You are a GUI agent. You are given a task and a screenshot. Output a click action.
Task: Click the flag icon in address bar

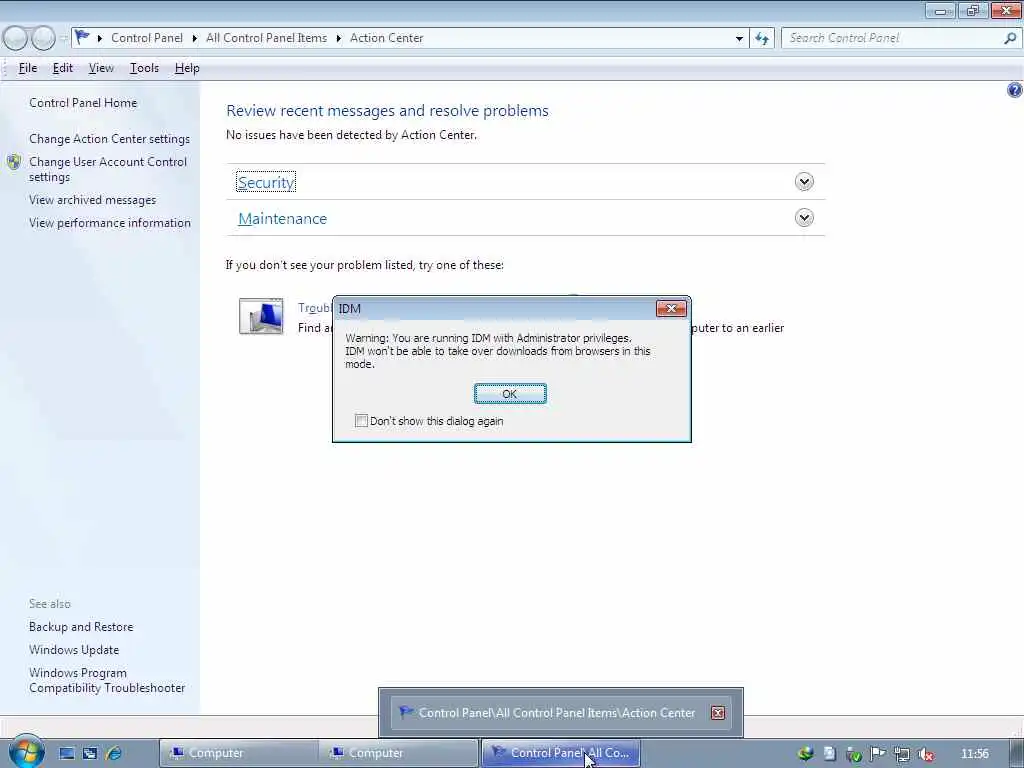pos(82,37)
